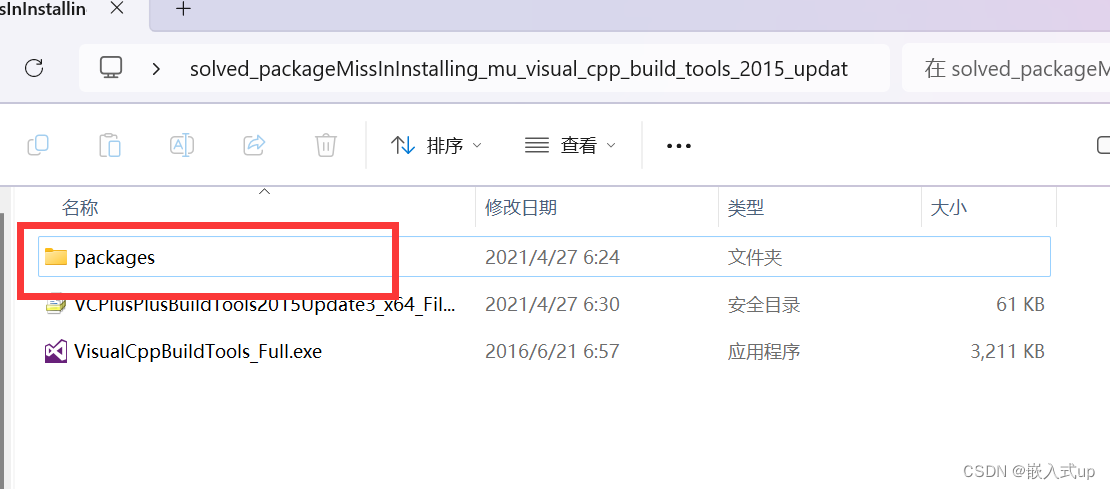This screenshot has width=1110, height=489.
Task: Select the packages folder
Action: pyautogui.click(x=544, y=257)
